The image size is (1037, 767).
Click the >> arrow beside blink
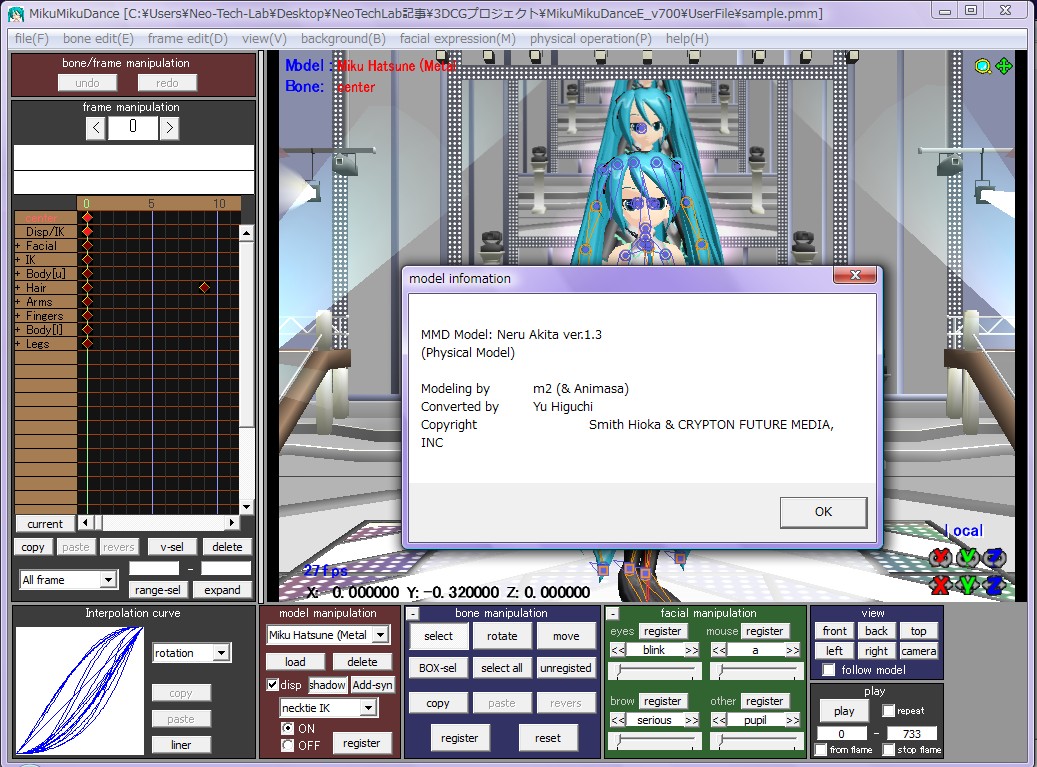tap(691, 650)
